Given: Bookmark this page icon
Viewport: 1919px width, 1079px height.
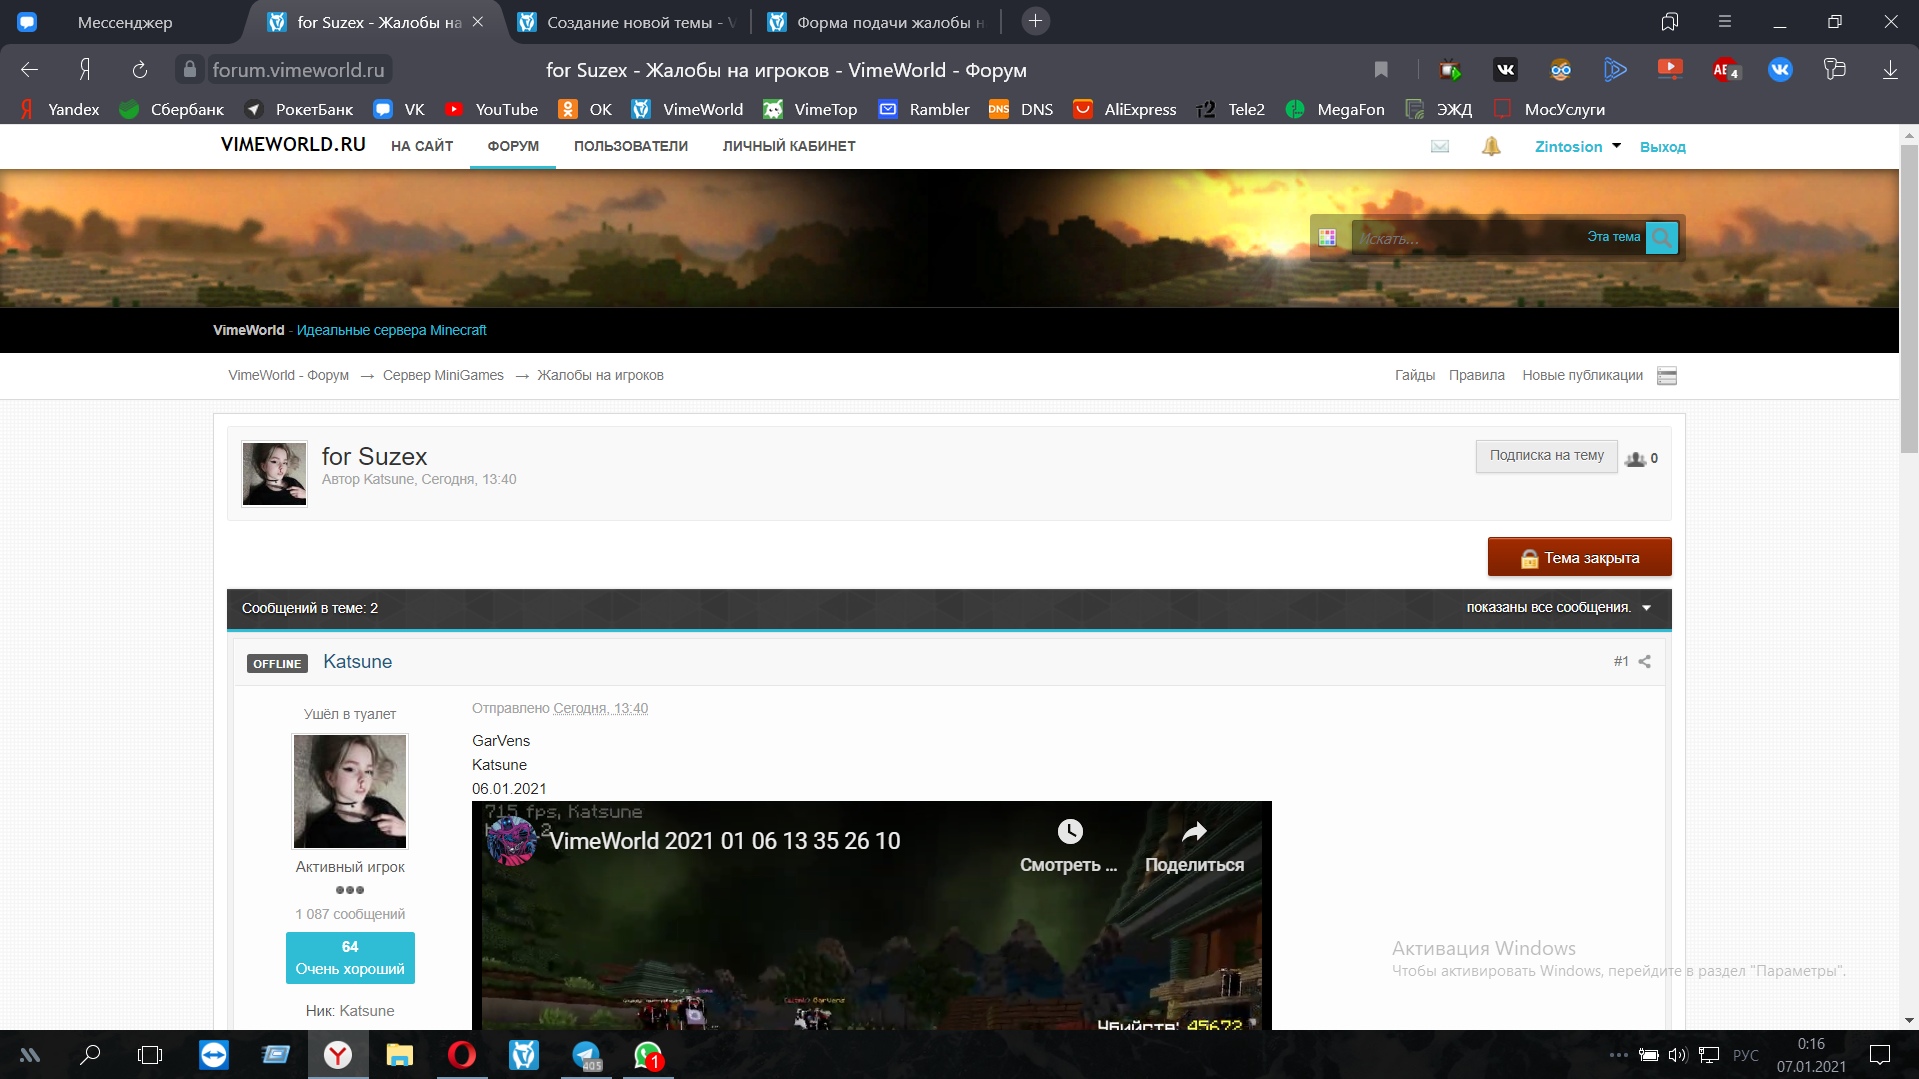Looking at the screenshot, I should [x=1381, y=70].
